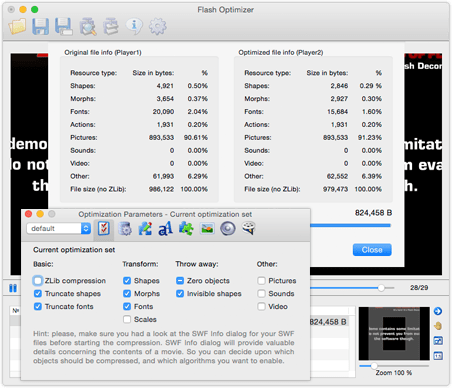Pause playback with the blue pause button
This screenshot has width=452, height=388.
[13, 288]
